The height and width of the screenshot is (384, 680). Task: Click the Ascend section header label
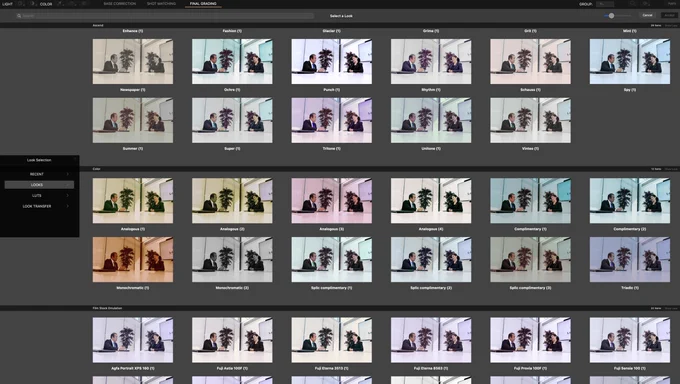click(98, 26)
